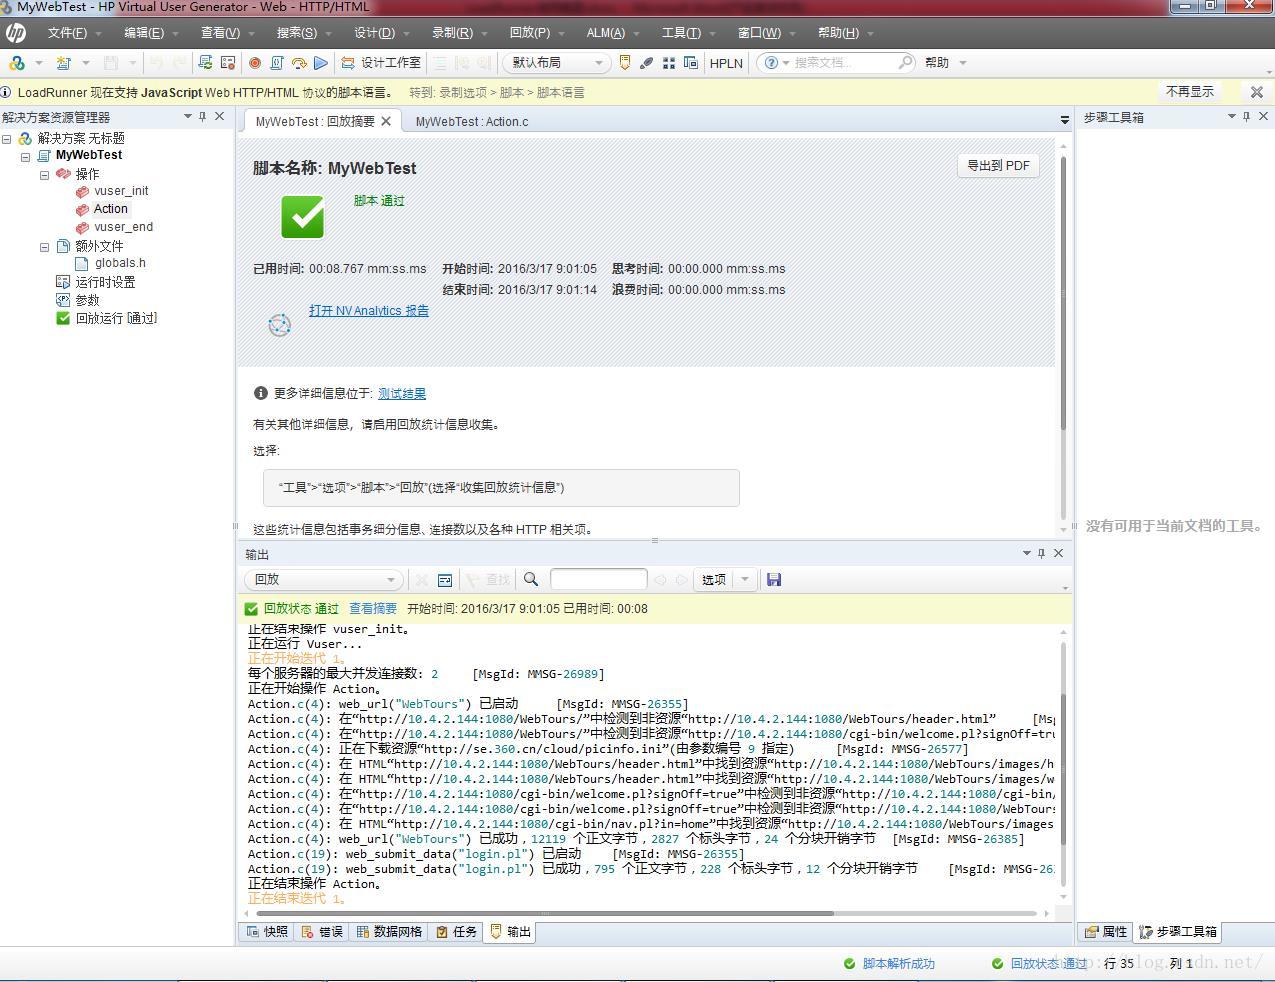1275x982 pixels.
Task: Click the magnifier in document search box
Action: click(904, 62)
